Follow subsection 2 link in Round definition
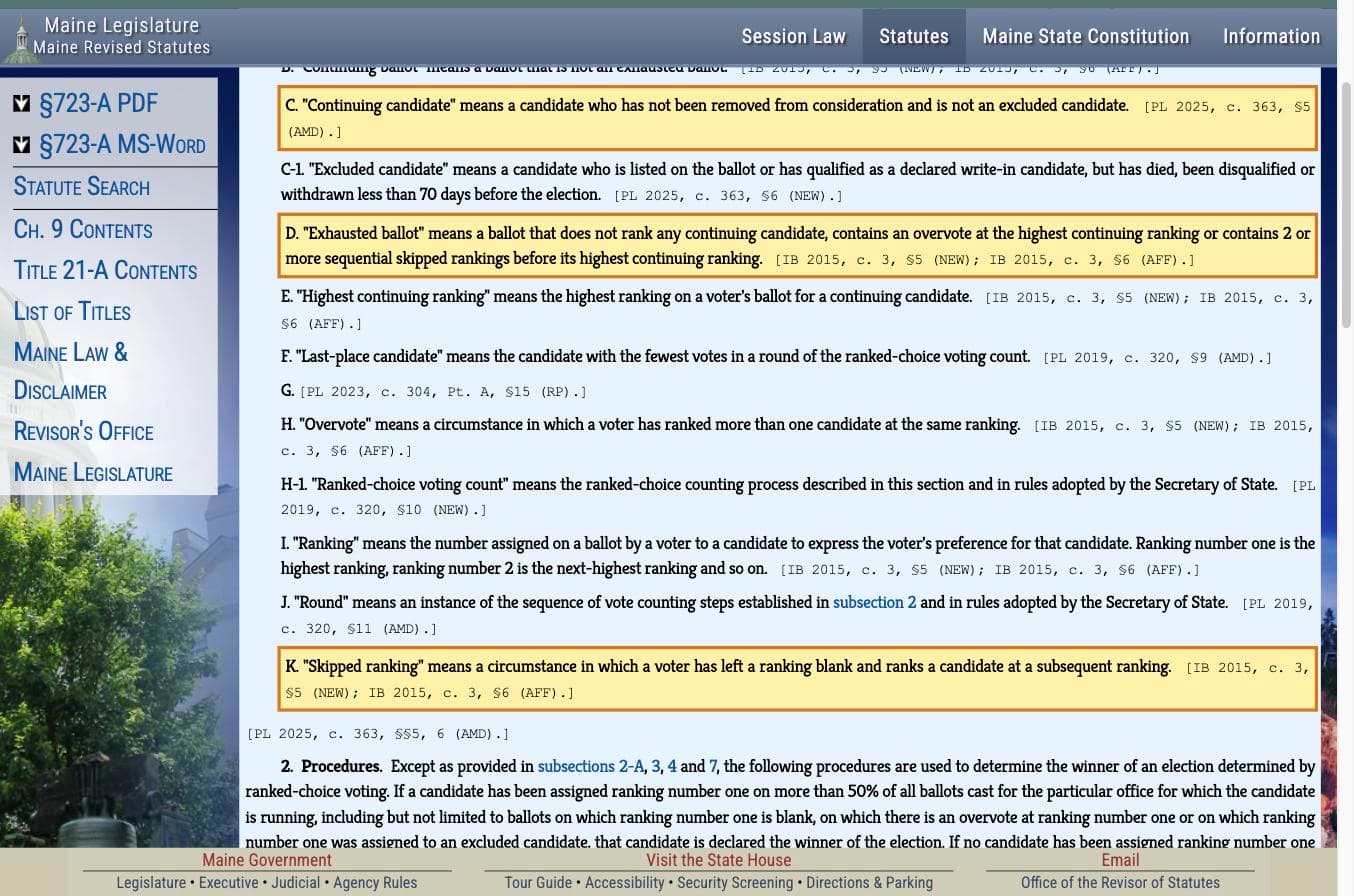The image size is (1354, 896). [x=874, y=603]
